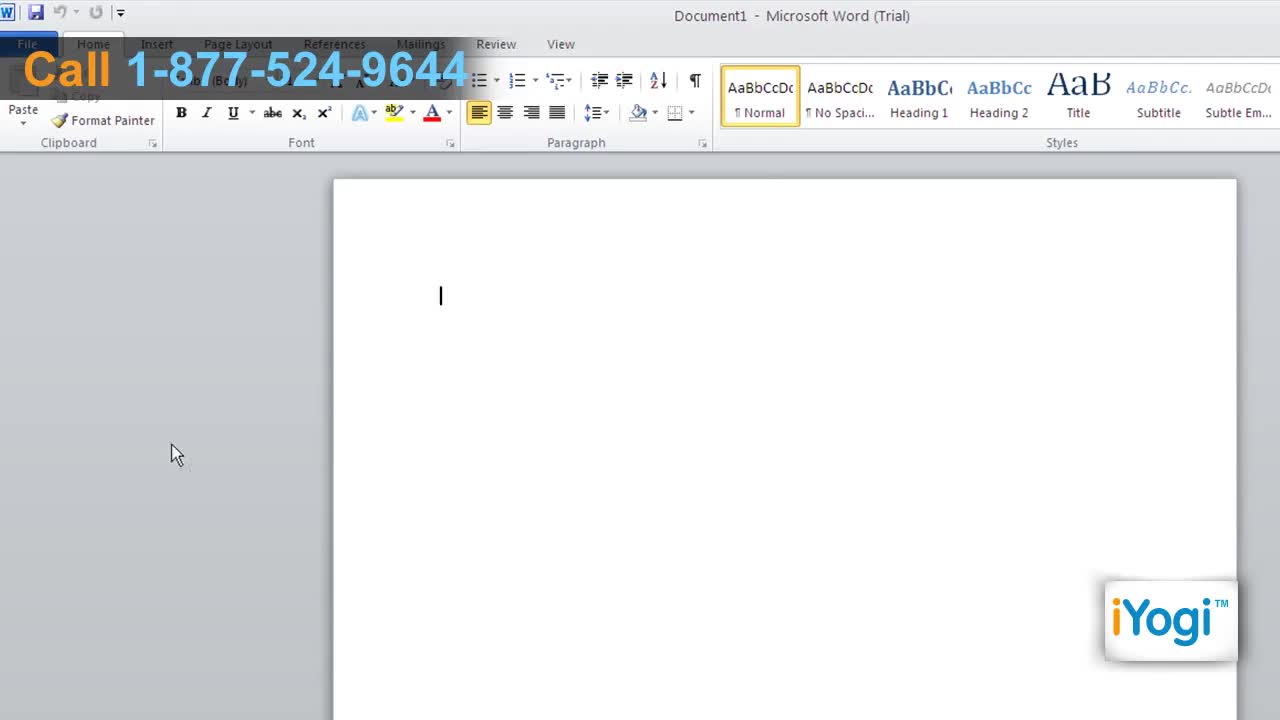Toggle Italic formatting

point(207,113)
